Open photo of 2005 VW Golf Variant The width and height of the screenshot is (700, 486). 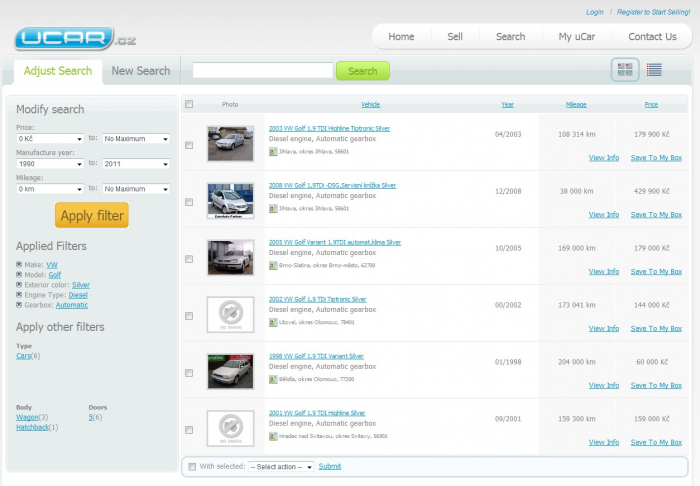[x=230, y=257]
